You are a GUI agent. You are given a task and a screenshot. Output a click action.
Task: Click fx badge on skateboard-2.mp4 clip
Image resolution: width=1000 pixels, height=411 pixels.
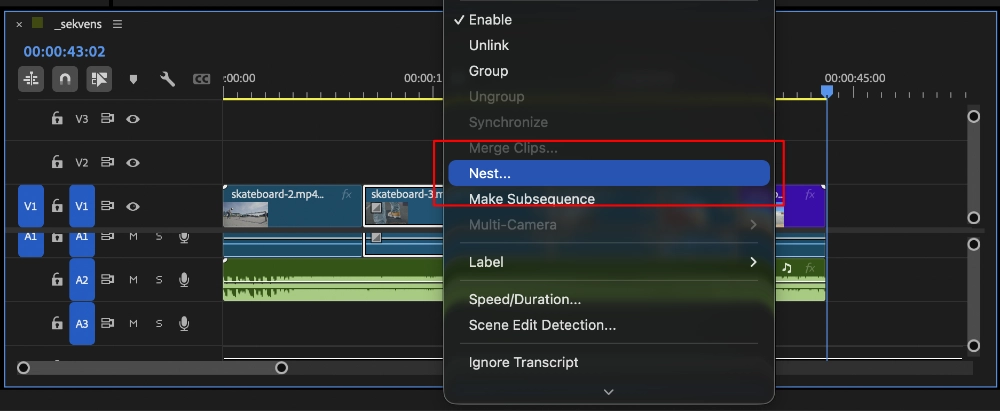coord(346,194)
